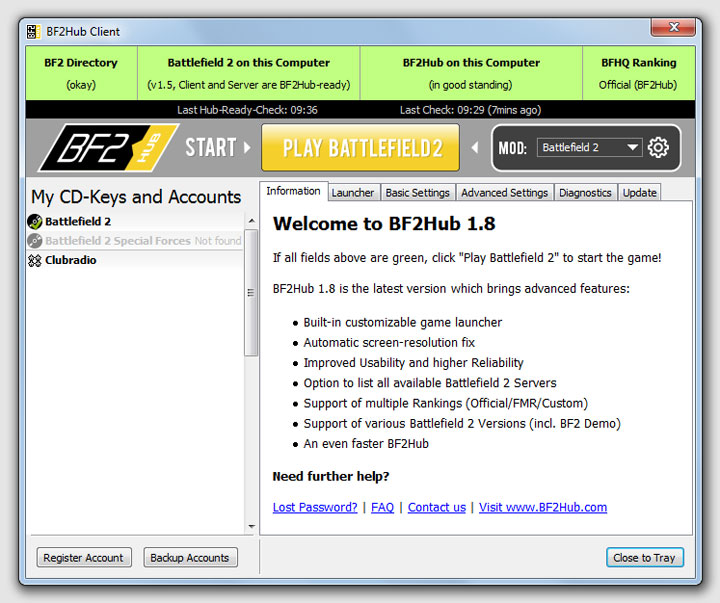Click the 'Not found' status label

[x=218, y=241]
